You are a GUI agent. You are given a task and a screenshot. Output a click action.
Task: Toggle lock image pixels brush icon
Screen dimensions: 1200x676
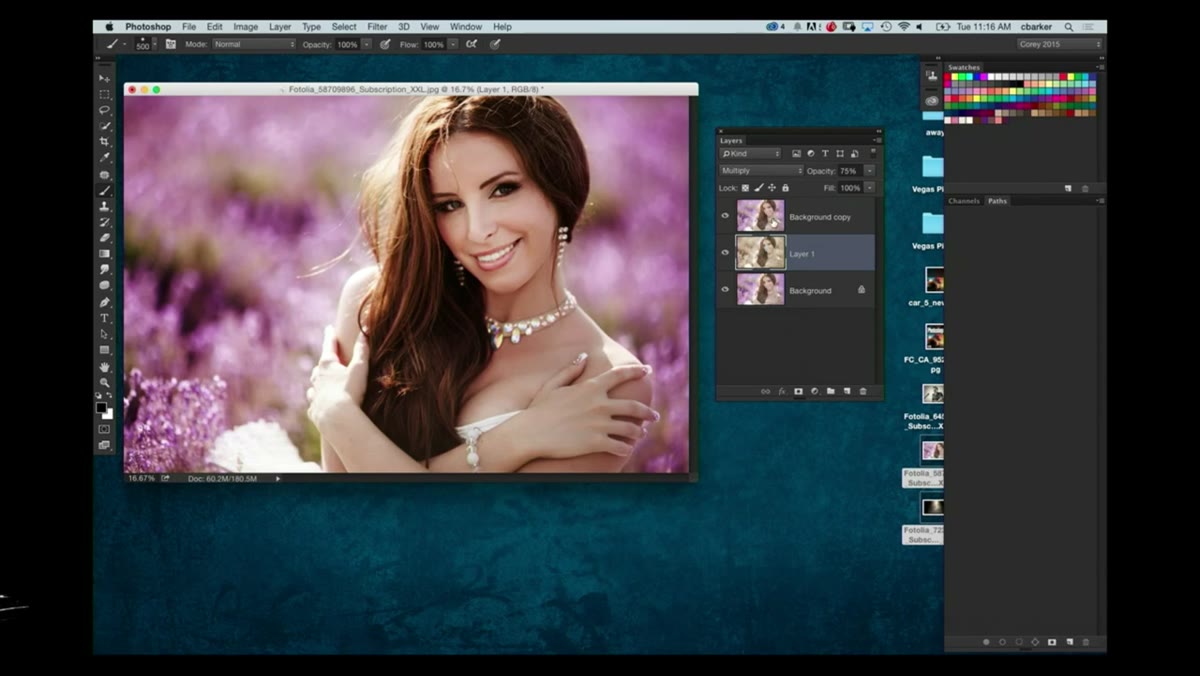tap(759, 188)
